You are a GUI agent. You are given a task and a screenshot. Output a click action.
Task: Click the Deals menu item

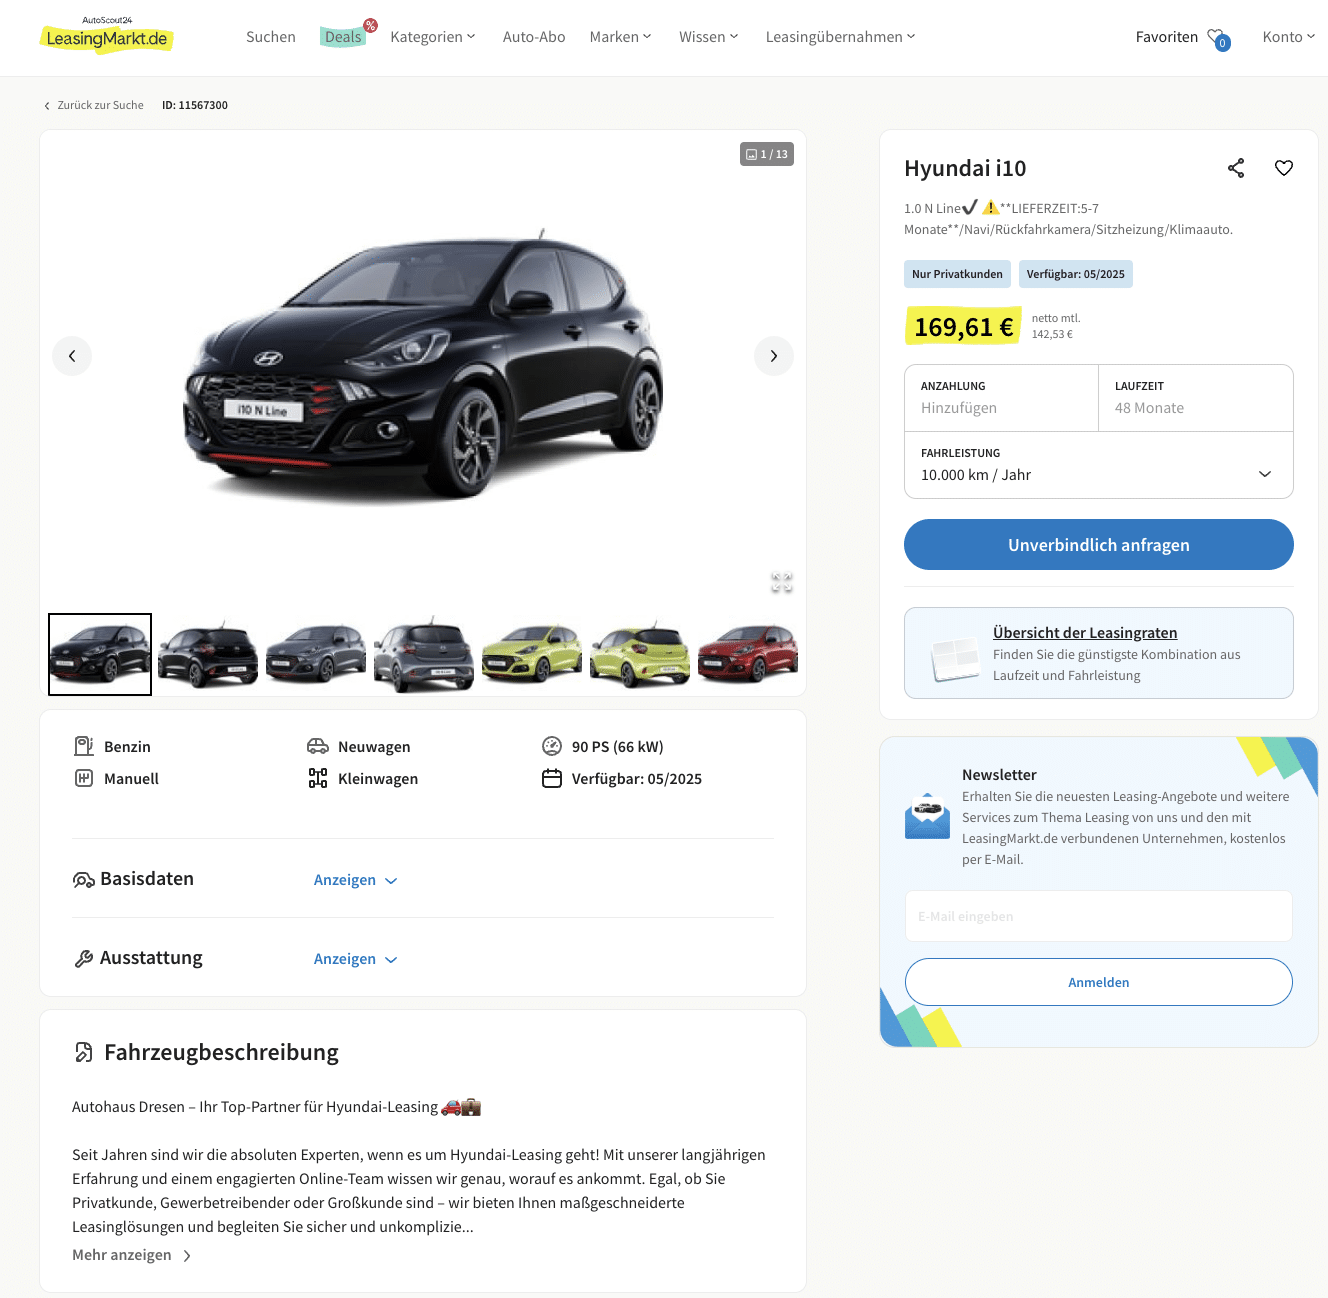[343, 37]
